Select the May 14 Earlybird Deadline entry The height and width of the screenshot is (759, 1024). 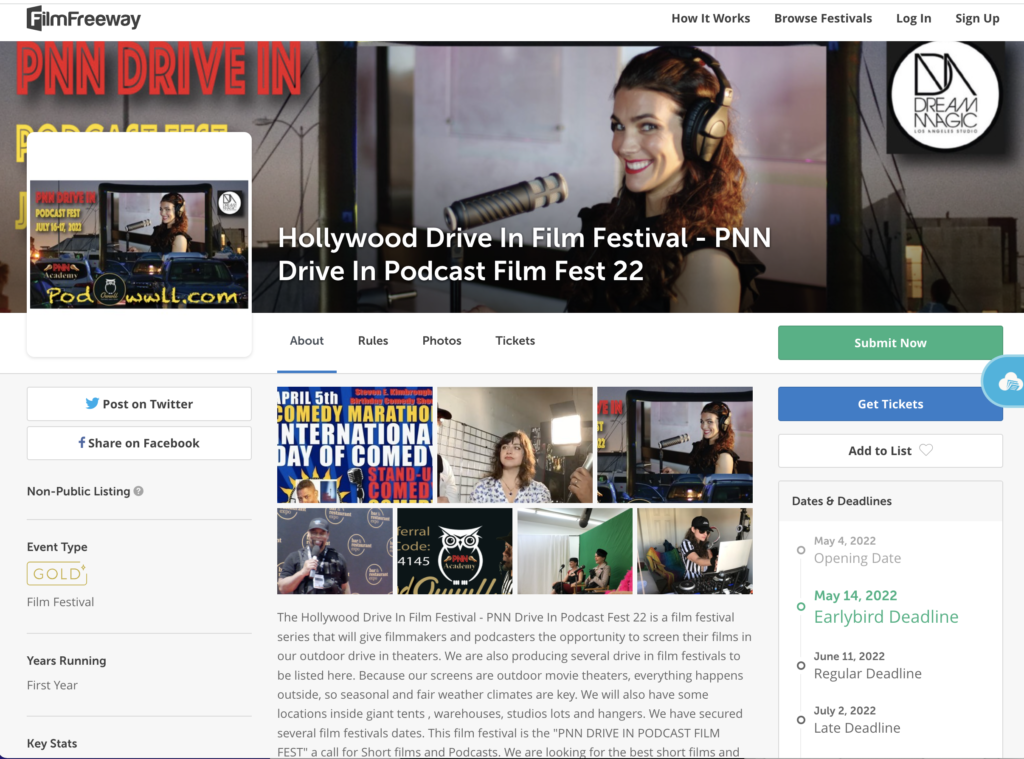pyautogui.click(x=886, y=607)
